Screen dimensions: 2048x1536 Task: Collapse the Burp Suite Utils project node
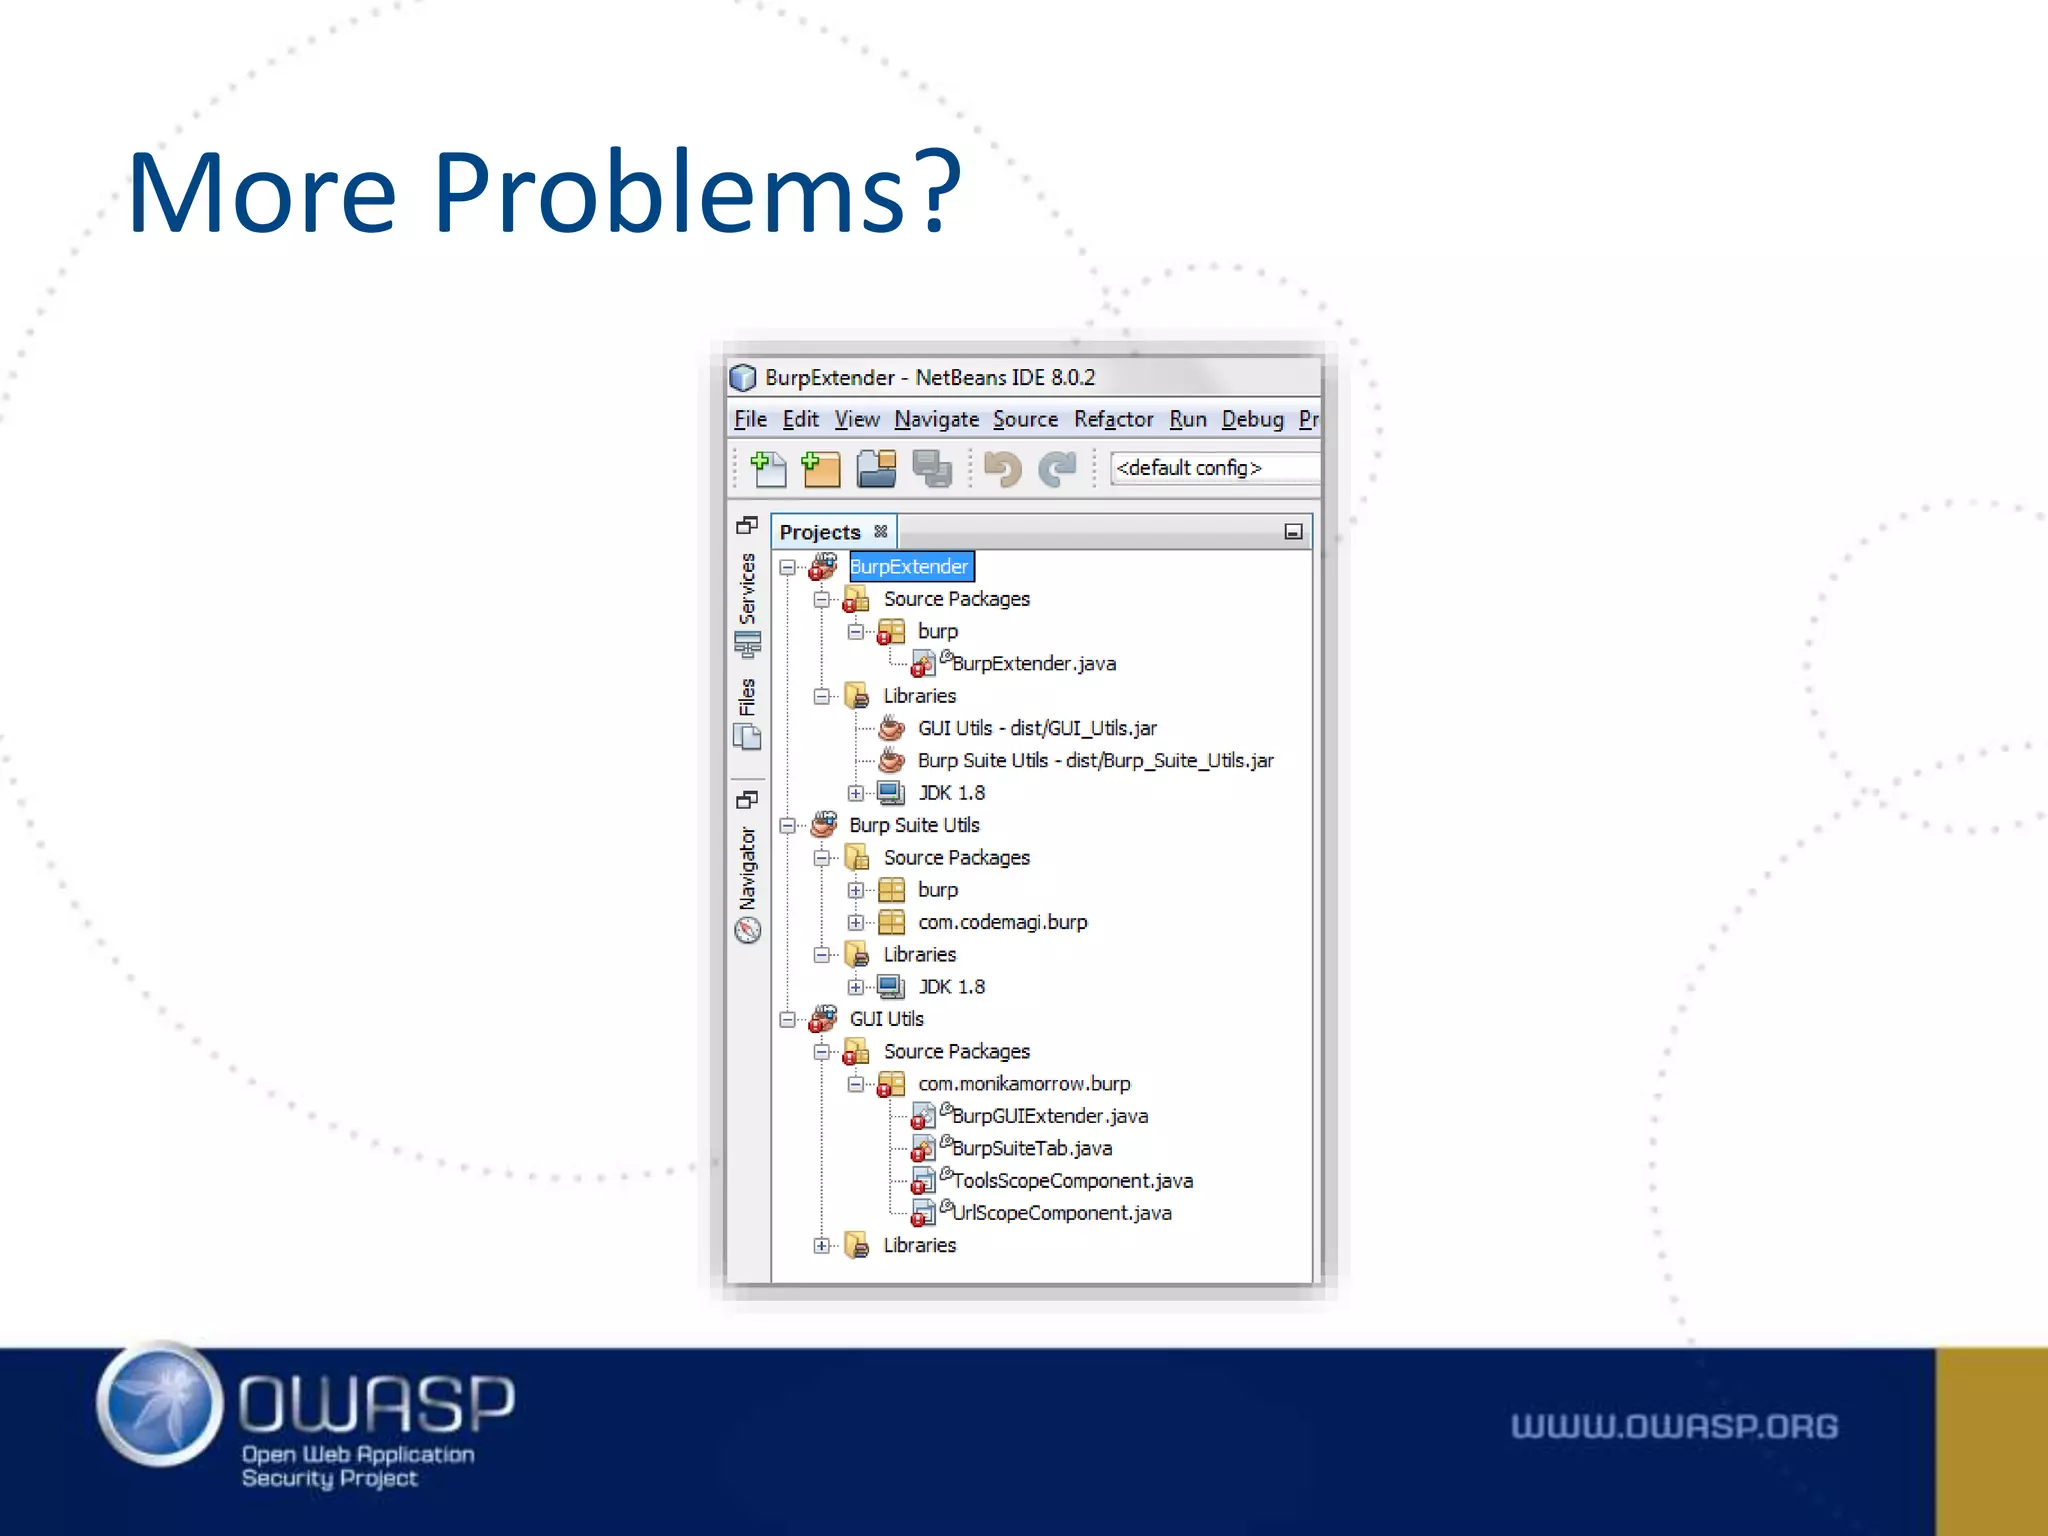click(x=788, y=826)
